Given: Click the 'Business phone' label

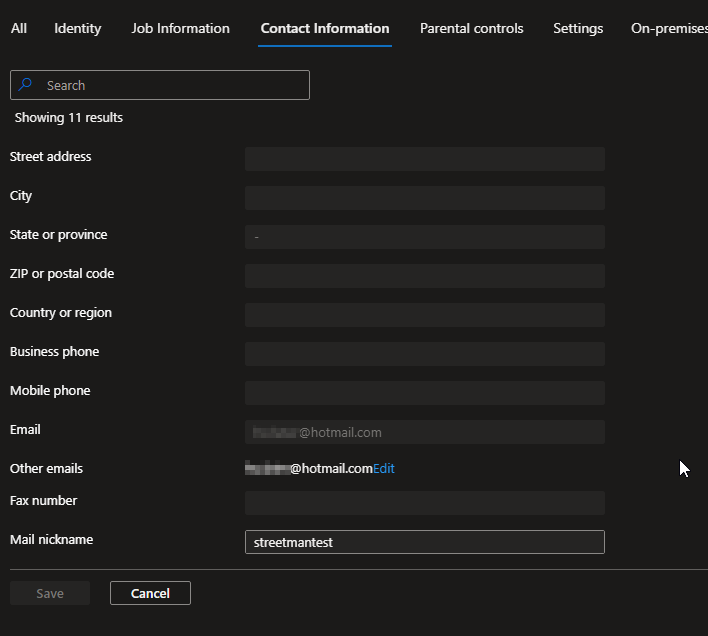Looking at the screenshot, I should (55, 351).
